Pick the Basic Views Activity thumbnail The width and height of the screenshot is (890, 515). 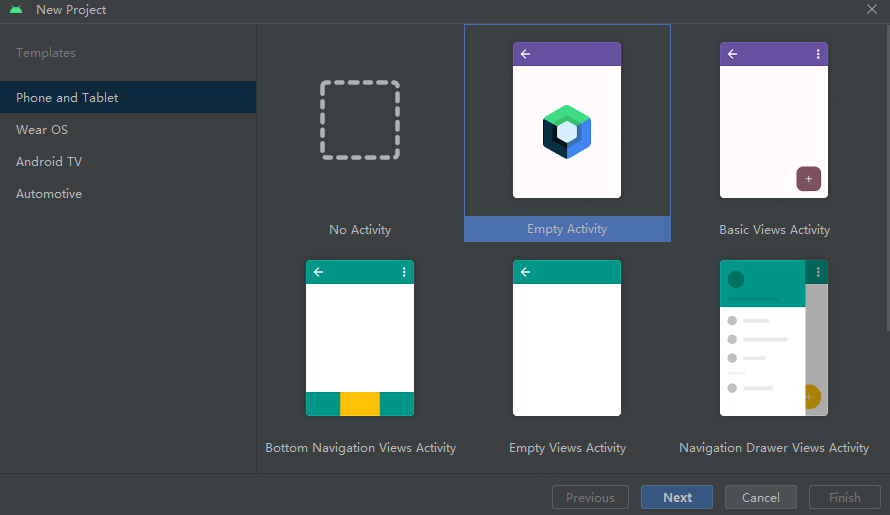(x=774, y=120)
